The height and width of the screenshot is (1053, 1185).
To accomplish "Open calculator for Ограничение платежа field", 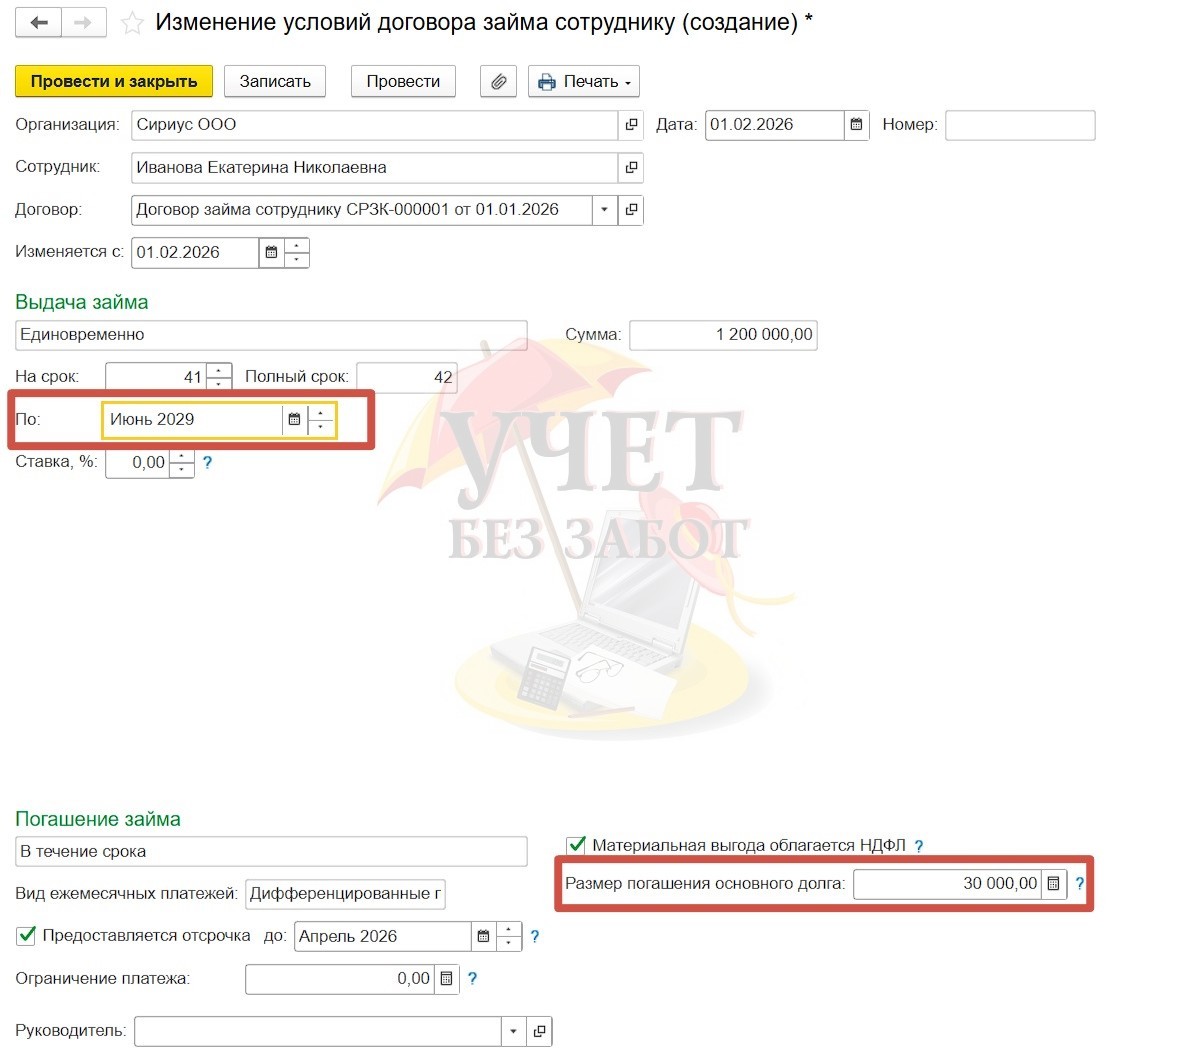I will [446, 979].
